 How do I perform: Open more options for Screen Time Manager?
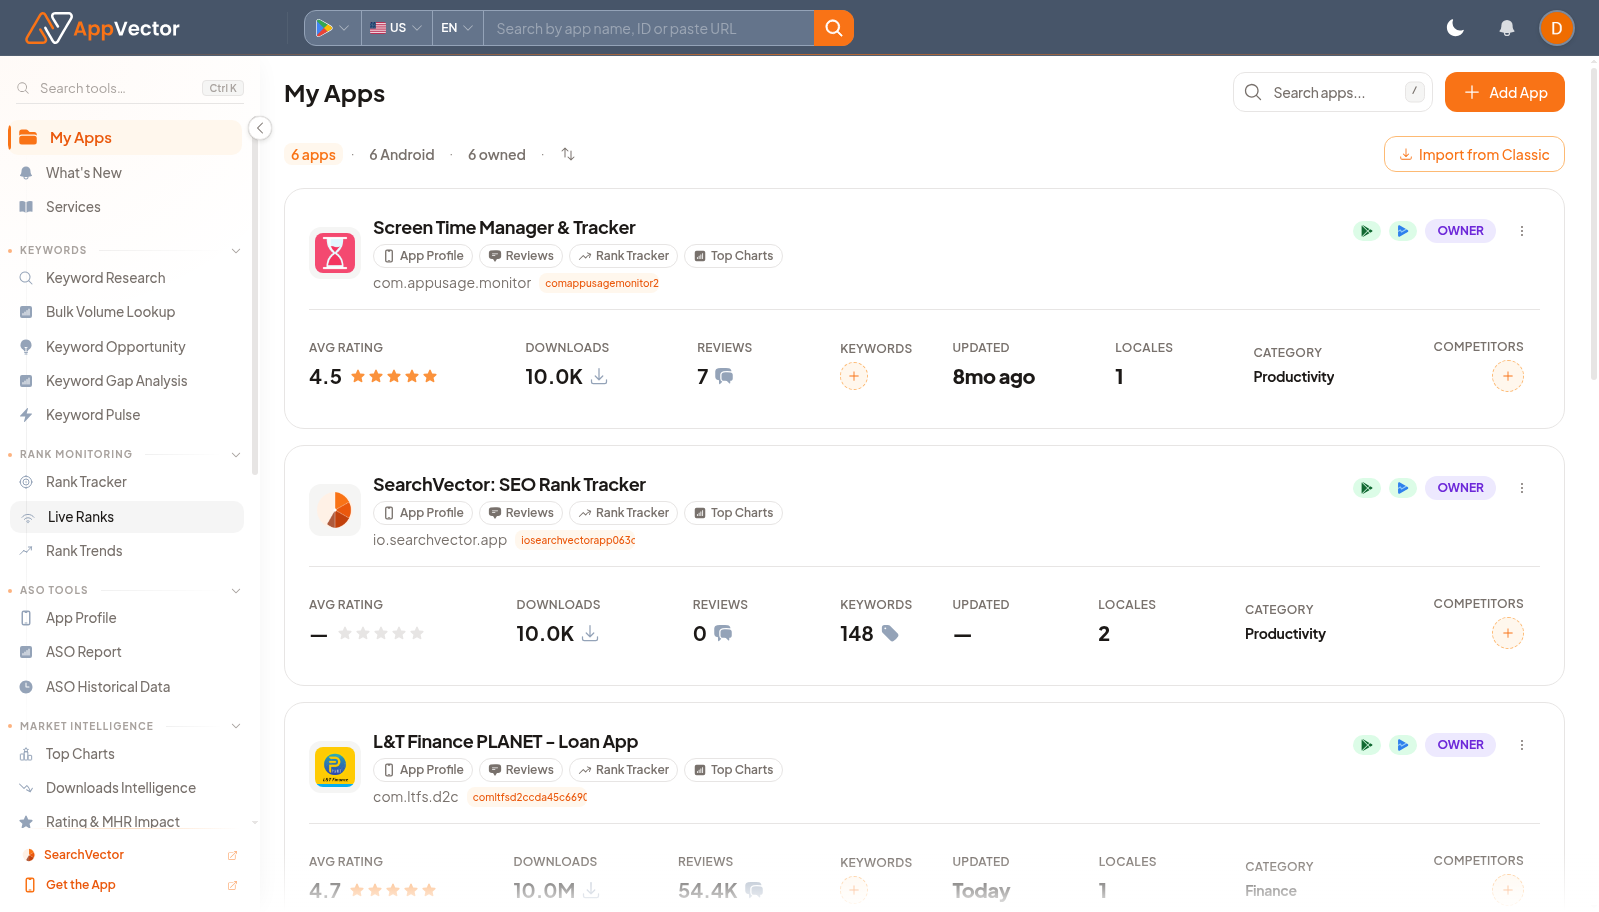[x=1522, y=231]
